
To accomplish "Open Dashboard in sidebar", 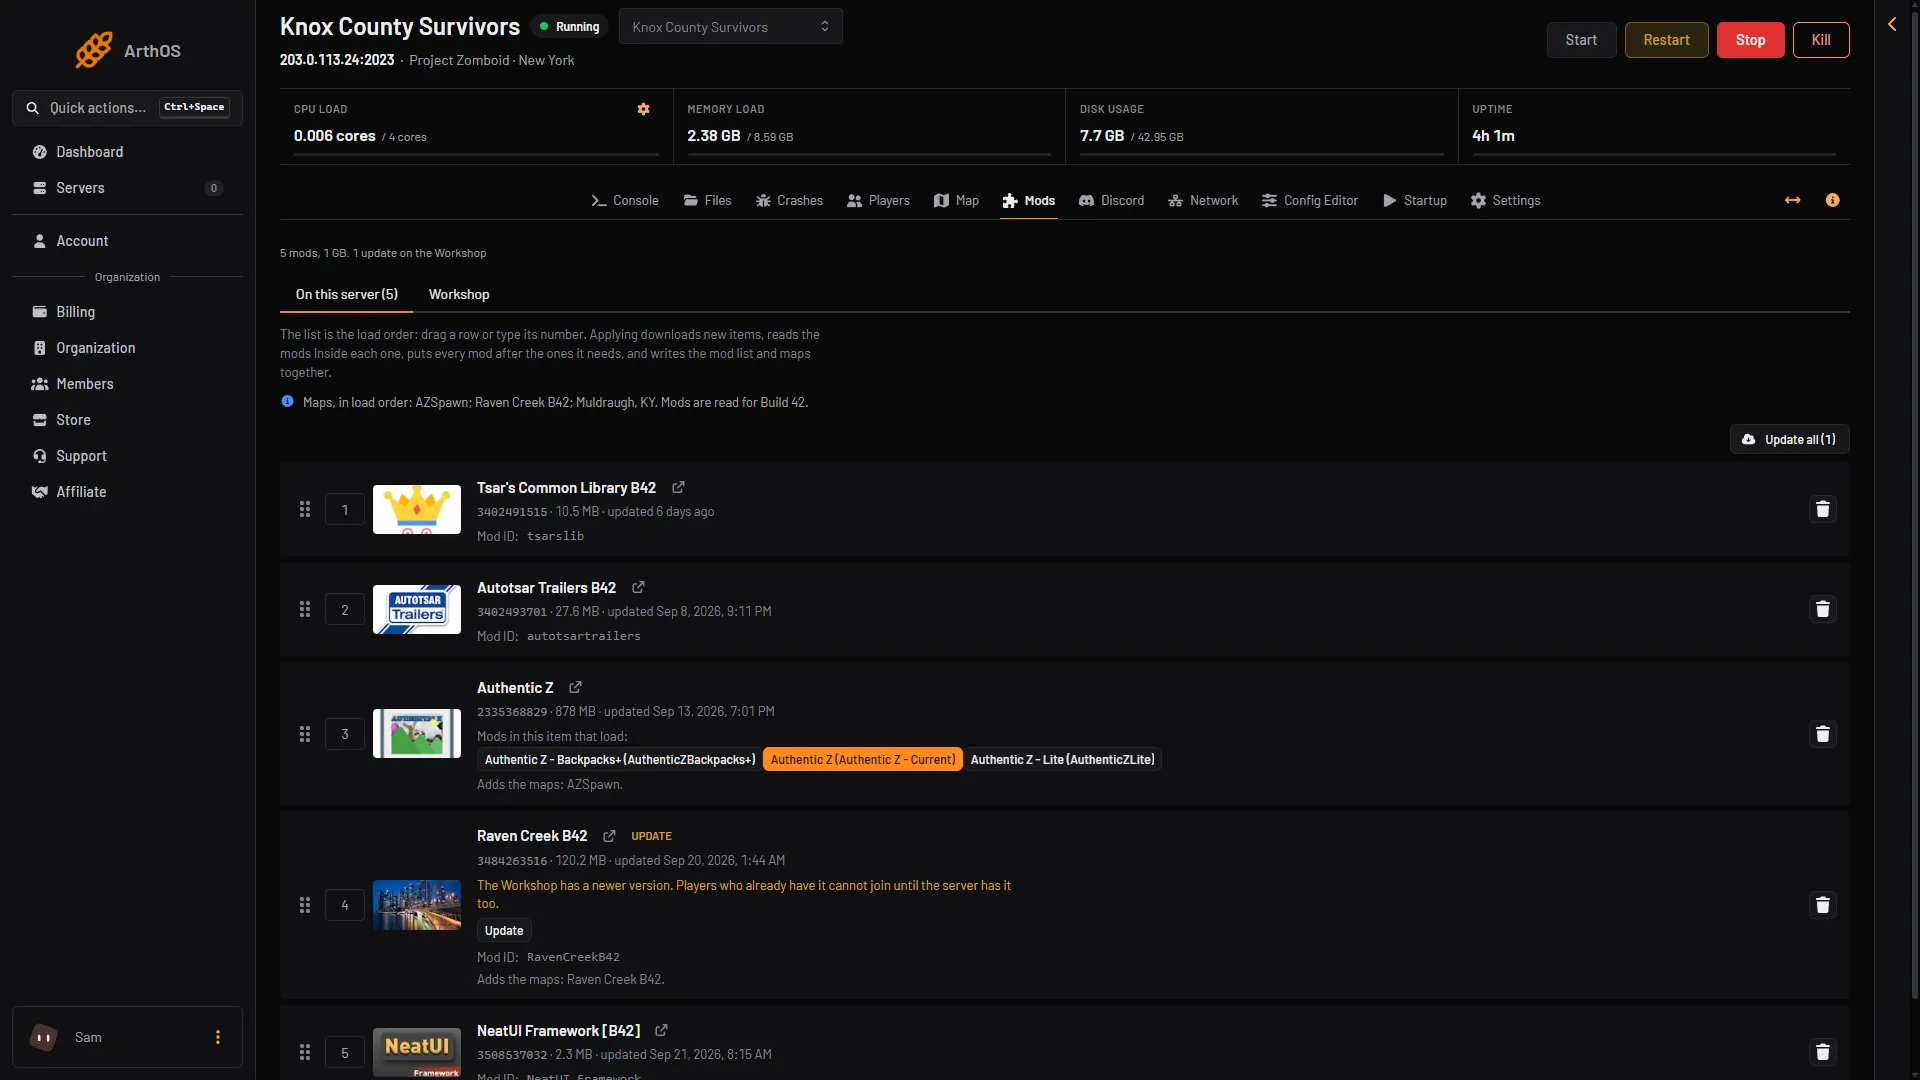I will click(x=127, y=152).
